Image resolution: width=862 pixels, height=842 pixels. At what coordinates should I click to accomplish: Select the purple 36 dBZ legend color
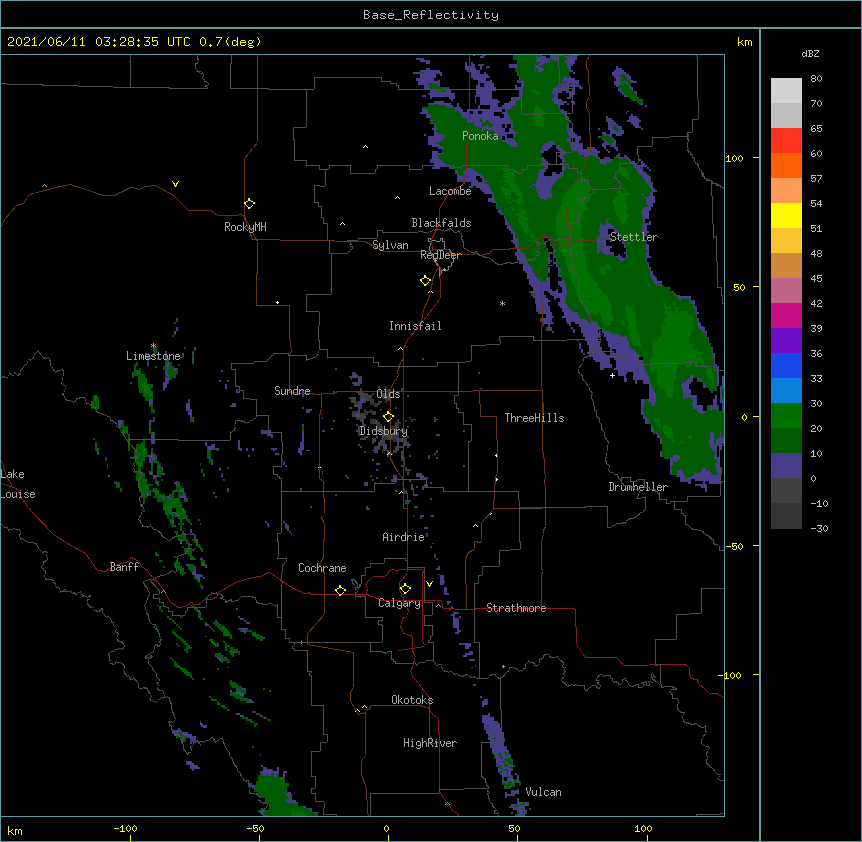(786, 341)
